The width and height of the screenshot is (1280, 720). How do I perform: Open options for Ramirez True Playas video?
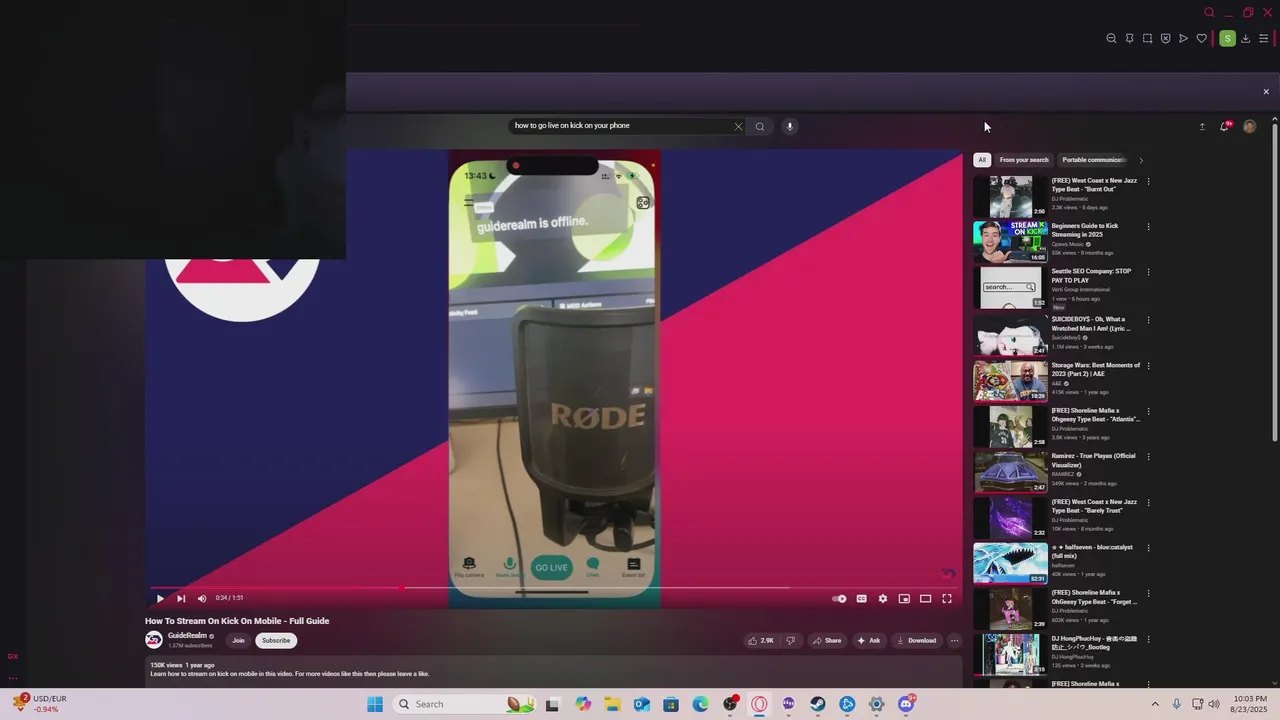[x=1148, y=457]
